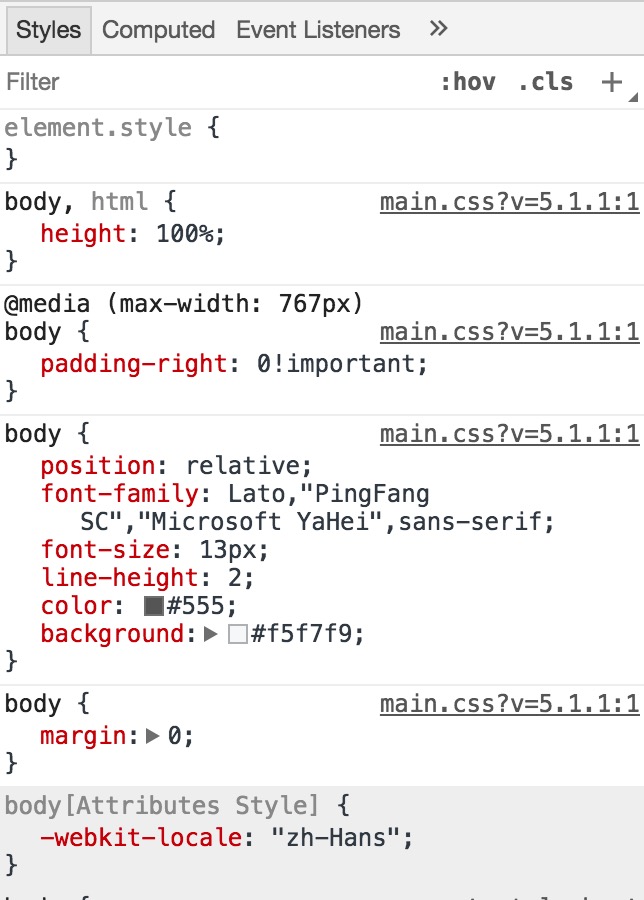Toggle the :hov element state panel
Viewport: 644px width, 900px height.
click(x=467, y=82)
